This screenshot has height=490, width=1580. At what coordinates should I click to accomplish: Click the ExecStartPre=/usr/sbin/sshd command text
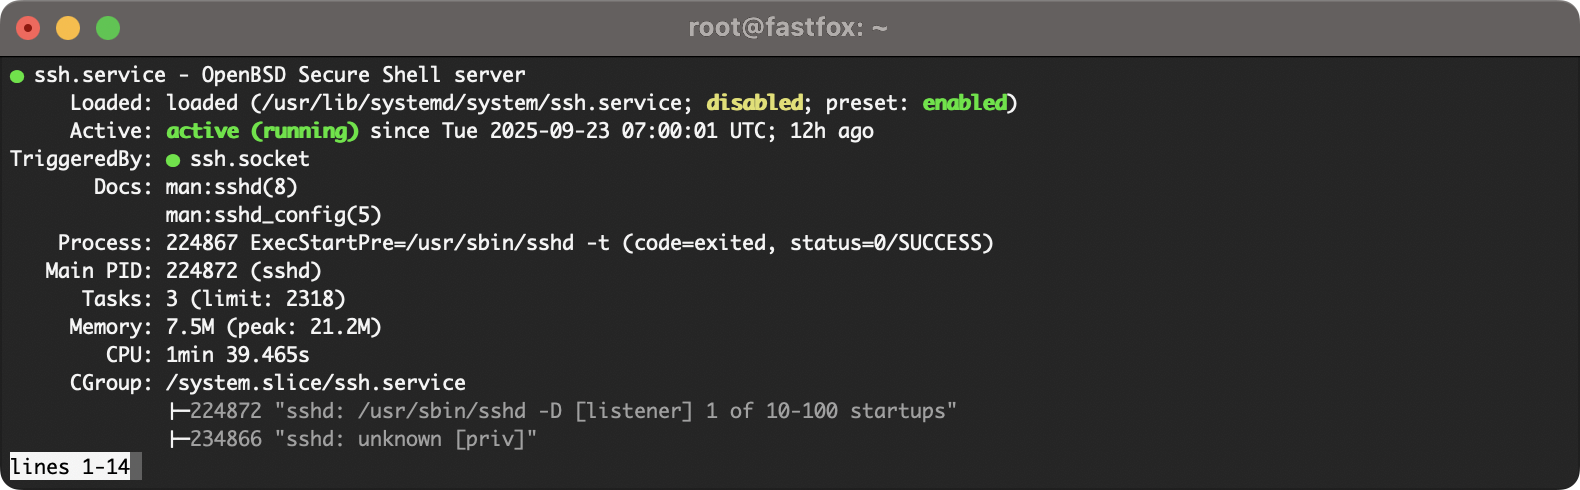tap(412, 243)
